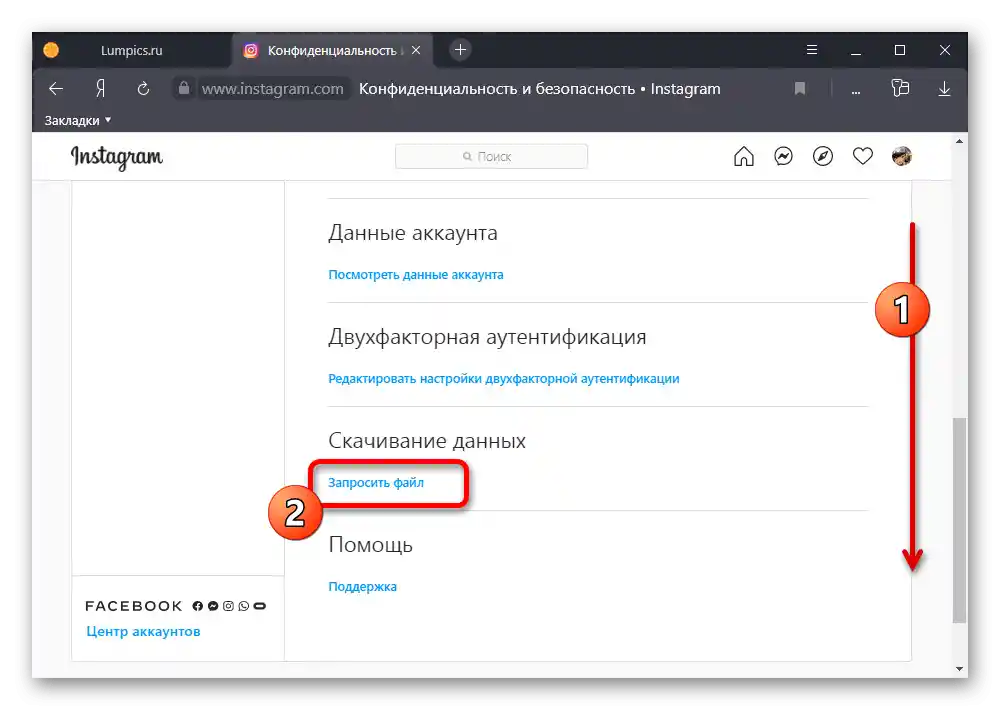The height and width of the screenshot is (710, 1000).
Task: Bookmark this page with the flag icon
Action: coord(799,89)
